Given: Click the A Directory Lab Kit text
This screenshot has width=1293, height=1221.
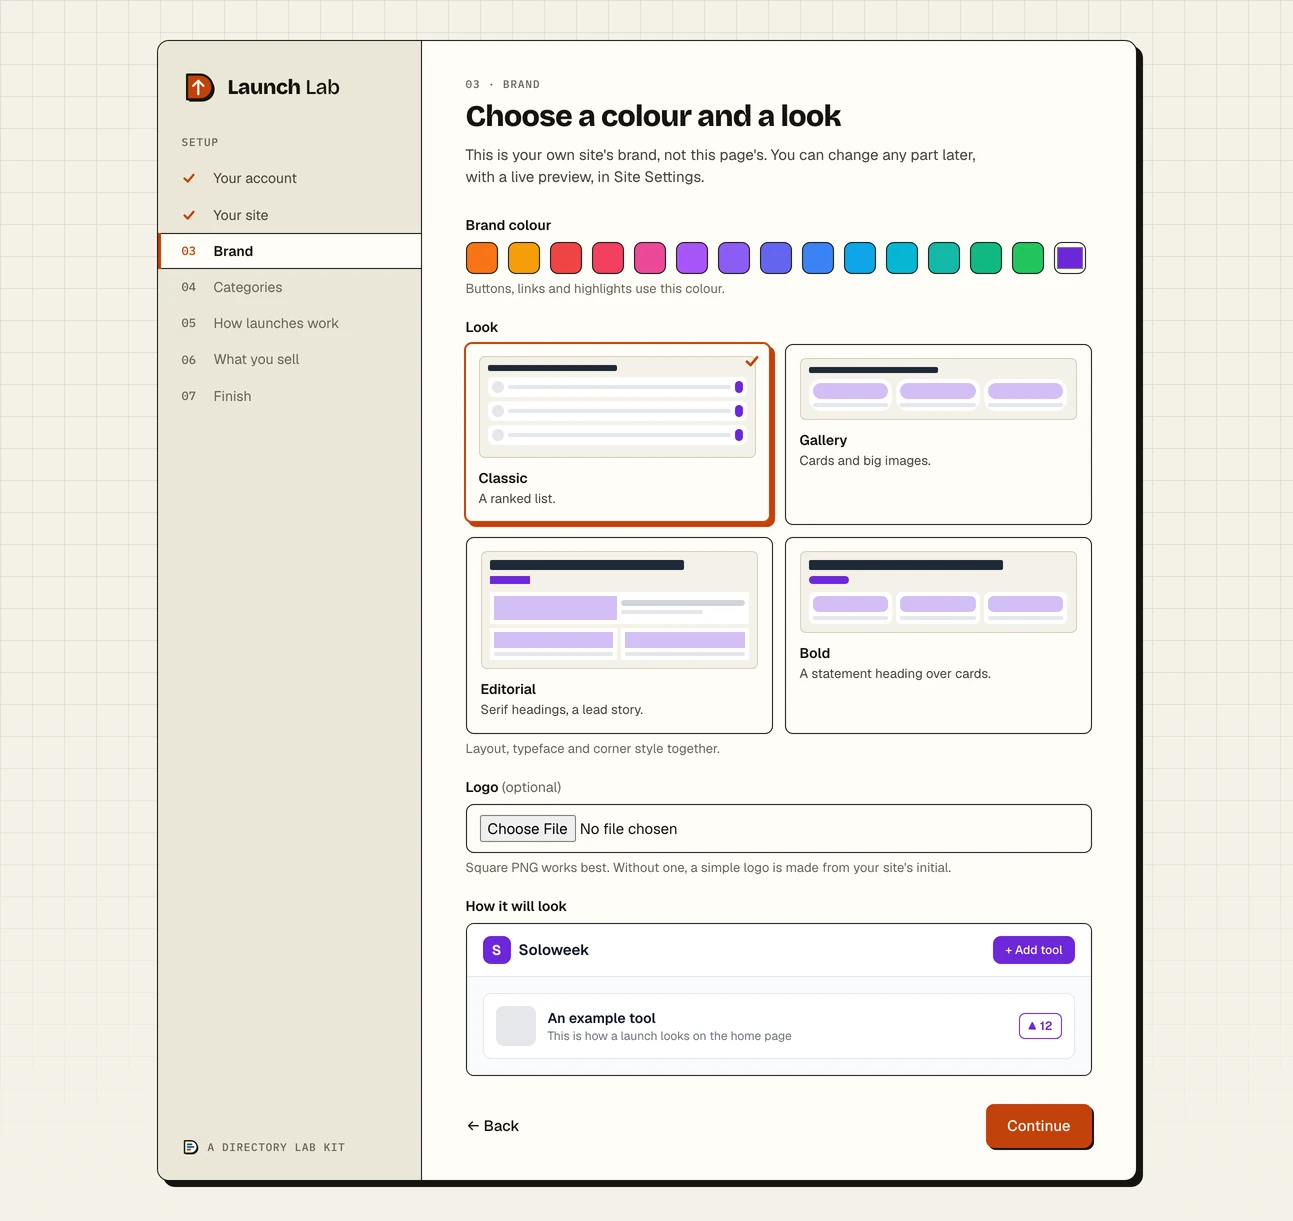Looking at the screenshot, I should pos(276,1147).
